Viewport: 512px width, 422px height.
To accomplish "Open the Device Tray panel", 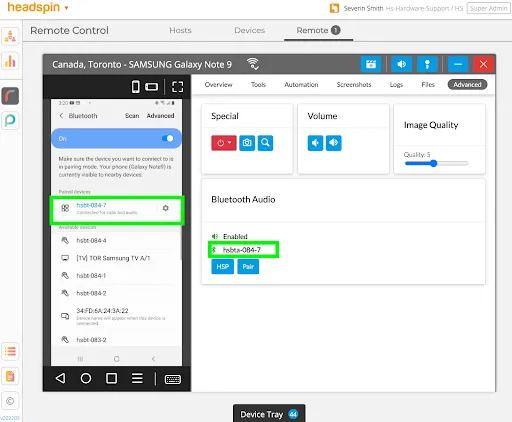I will point(269,414).
